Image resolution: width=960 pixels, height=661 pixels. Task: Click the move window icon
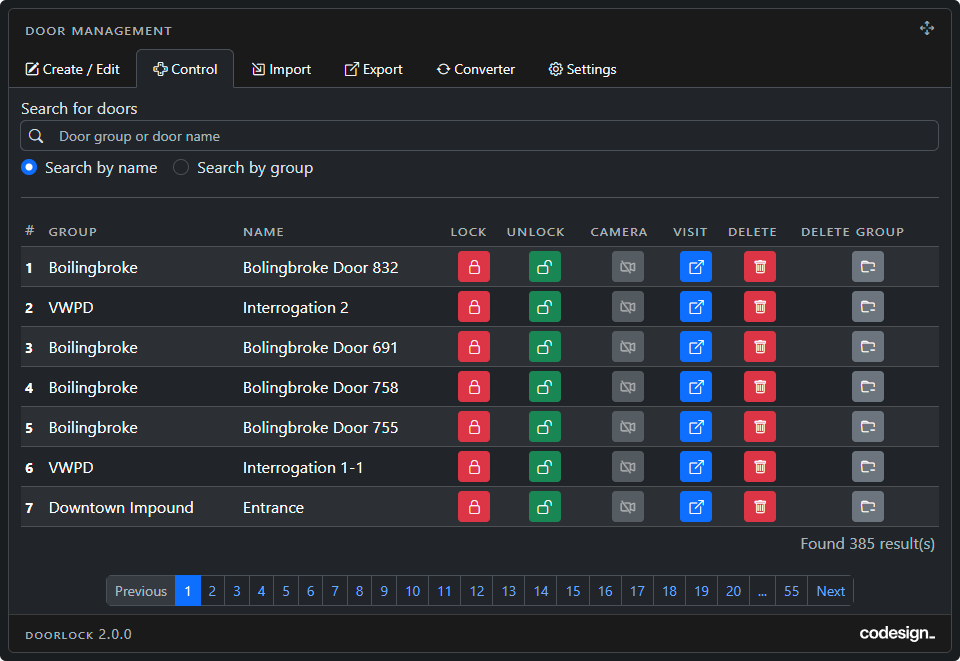pyautogui.click(x=927, y=29)
